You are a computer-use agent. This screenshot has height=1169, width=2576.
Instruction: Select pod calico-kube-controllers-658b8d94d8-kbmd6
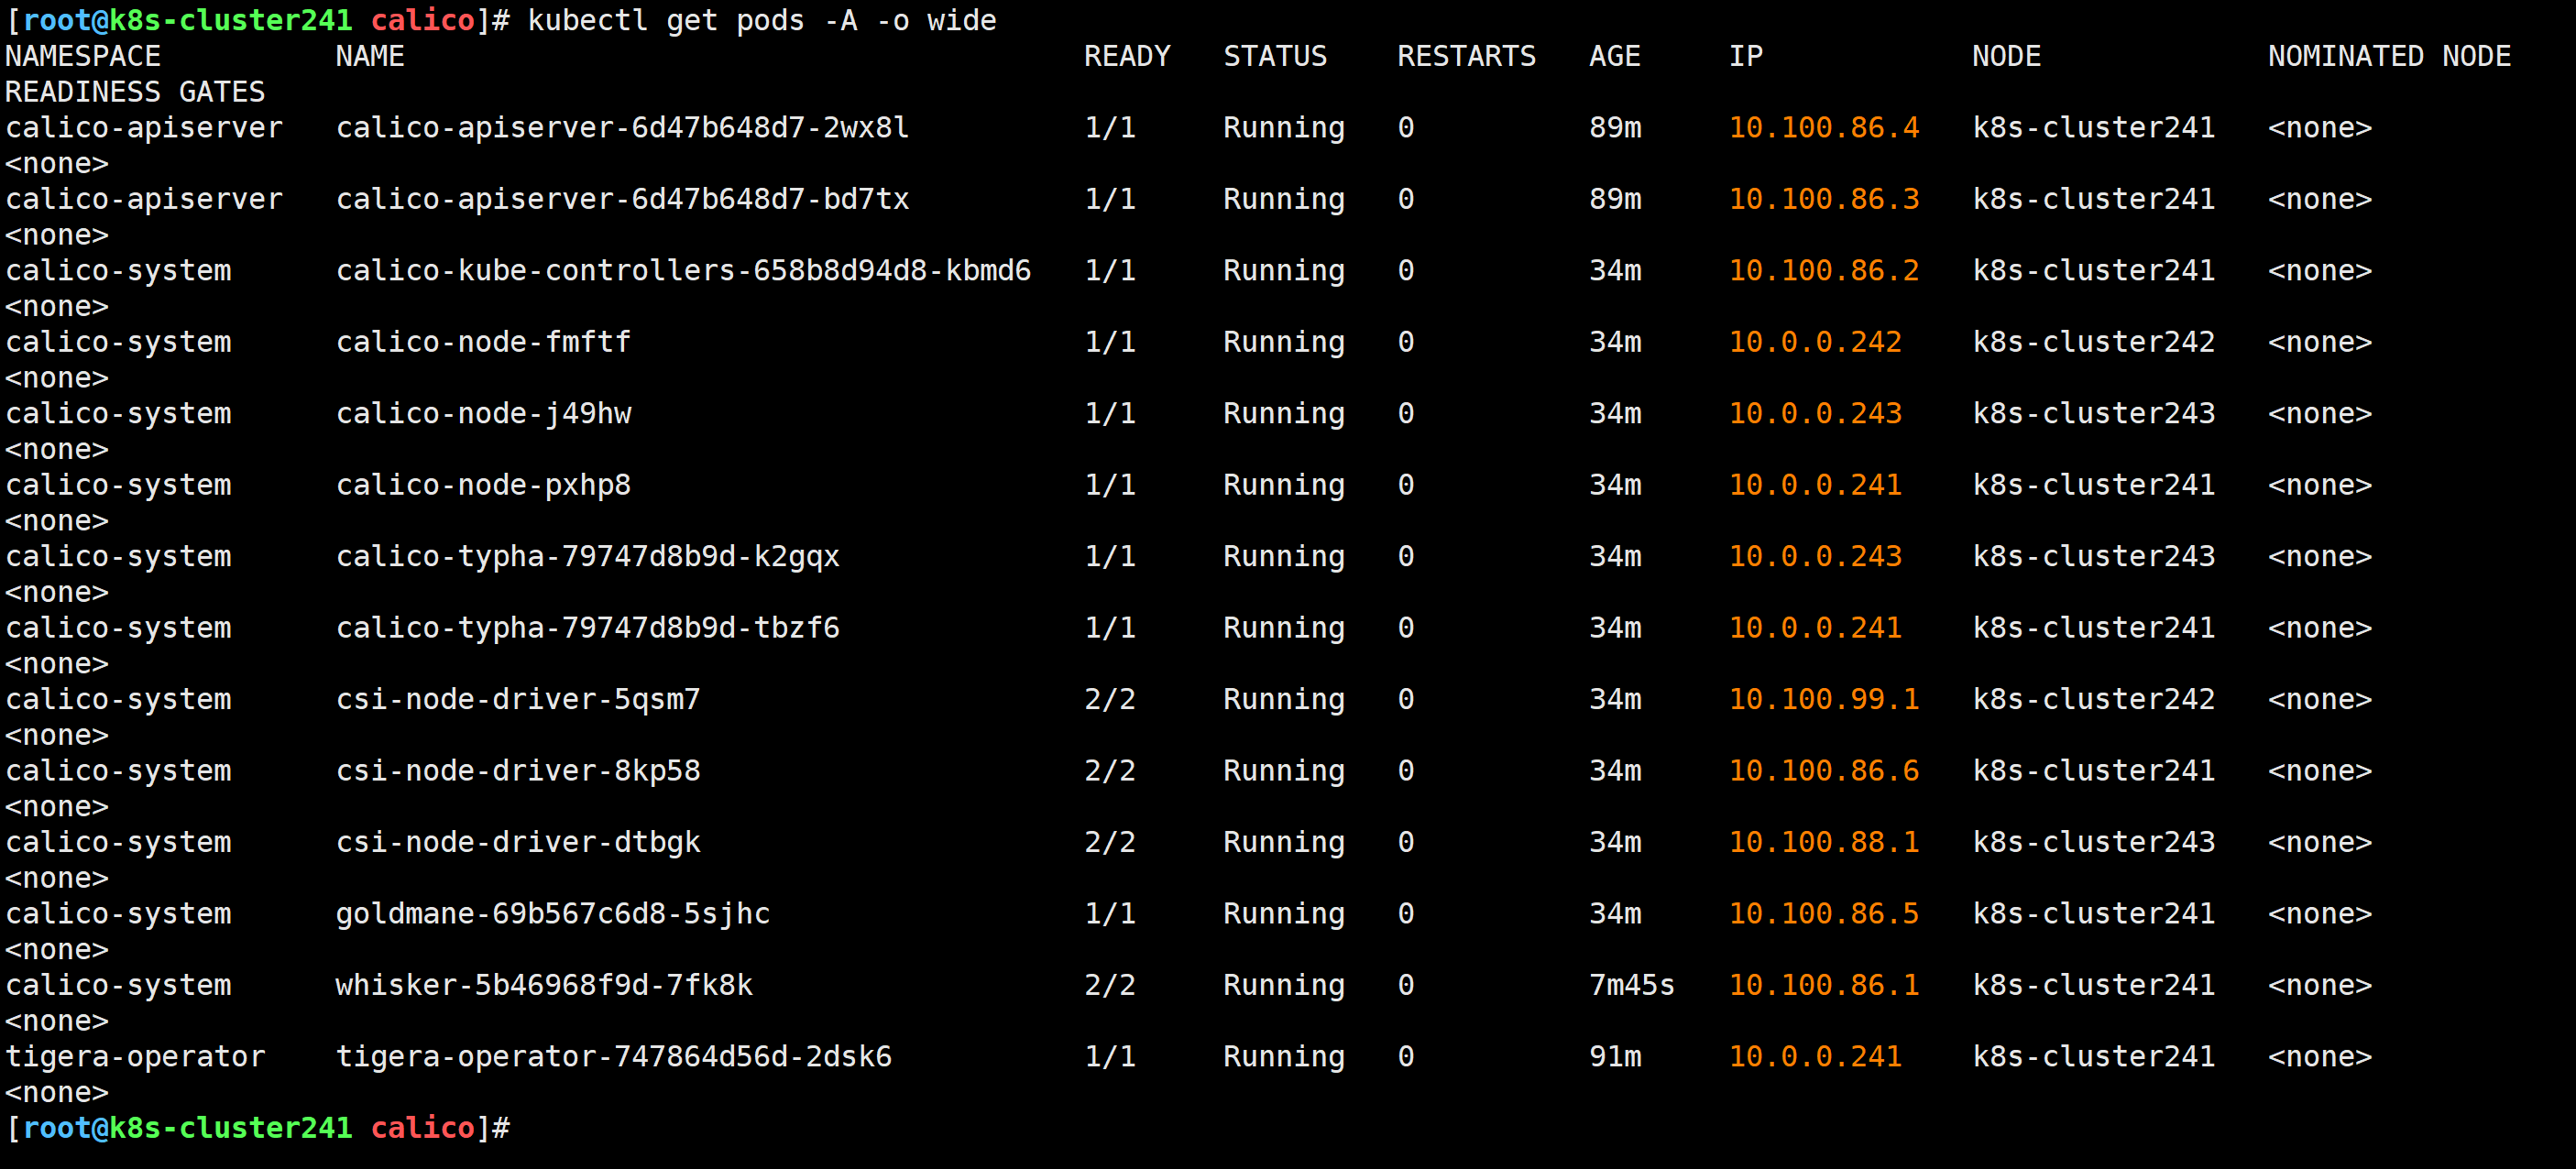point(683,271)
